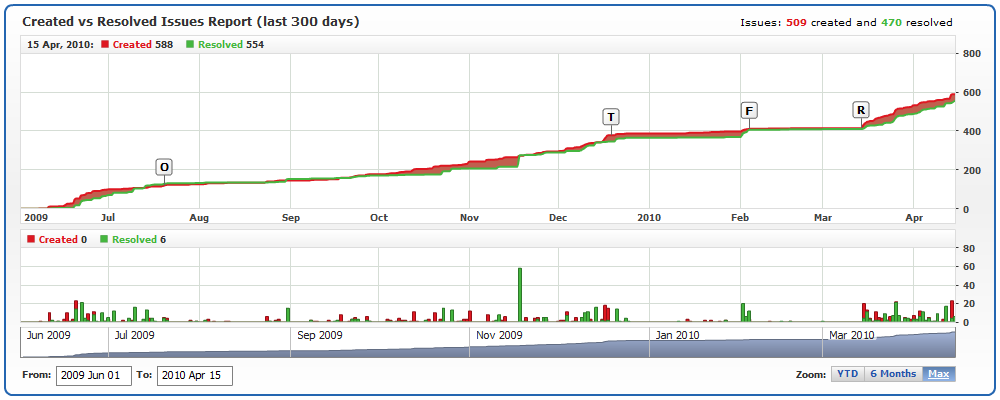Screen dimensions: 1000x400
Task: Click the T event marker flag
Action: tap(610, 117)
